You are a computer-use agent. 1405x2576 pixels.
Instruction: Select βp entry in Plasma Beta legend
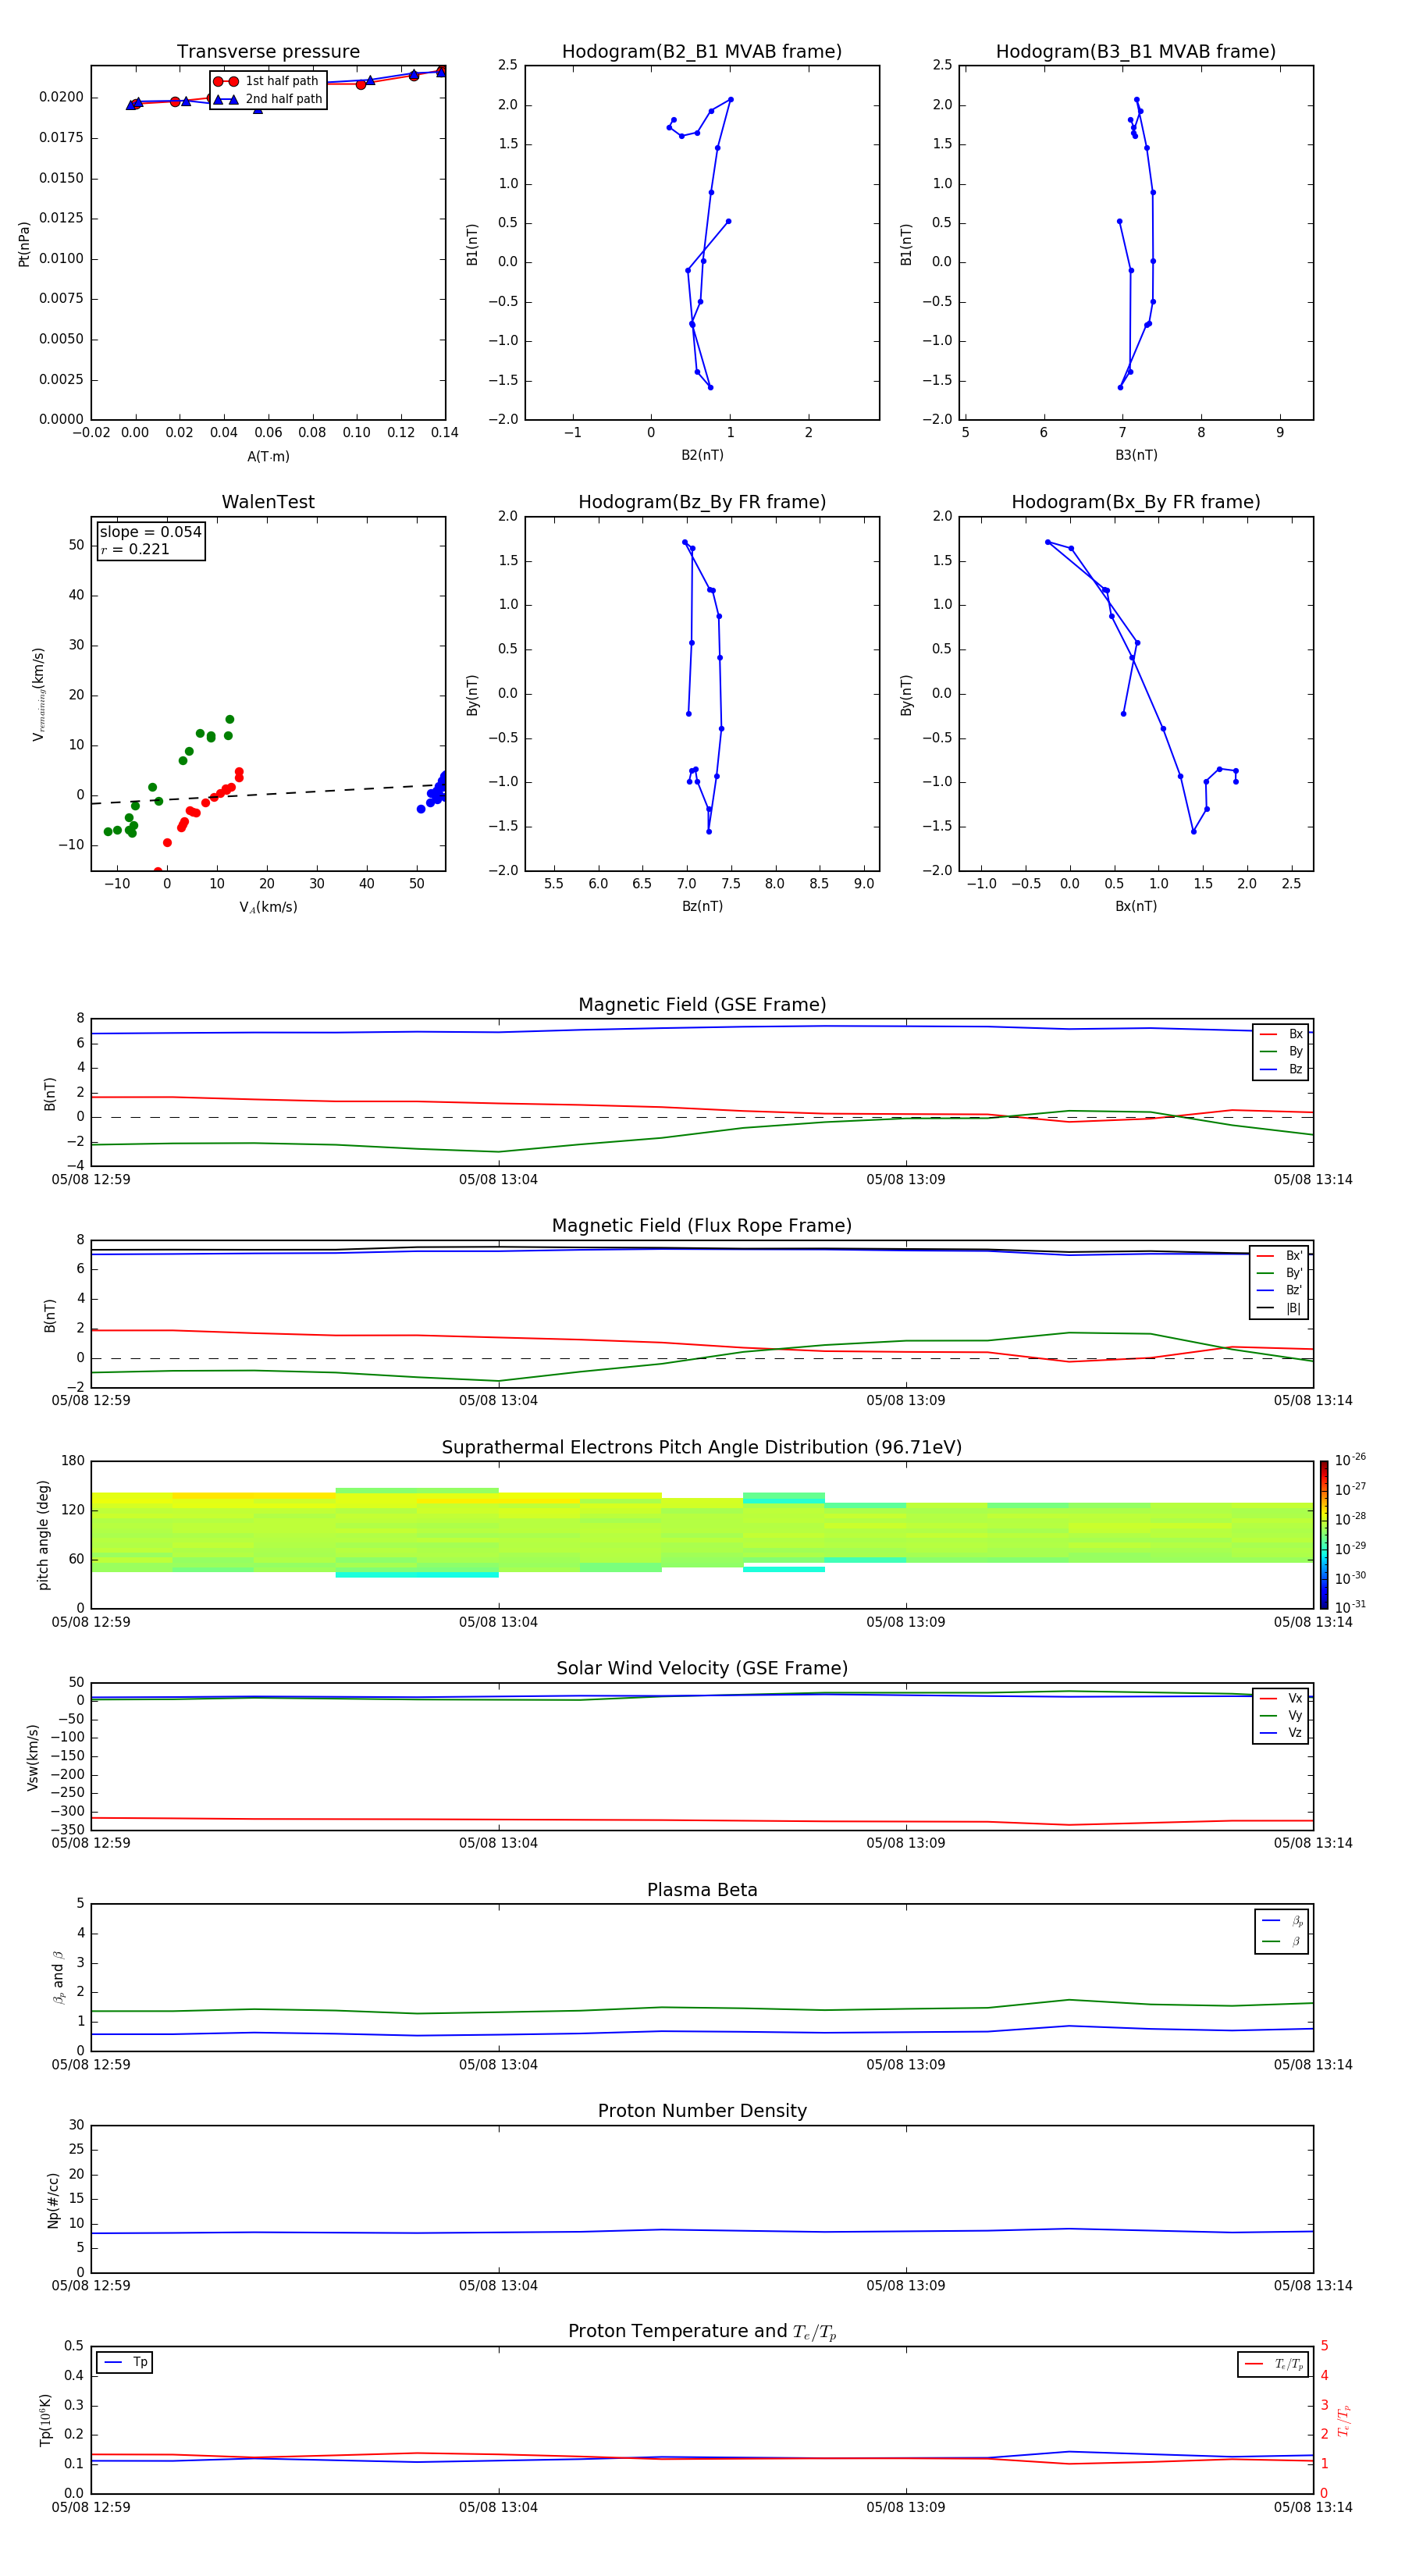1282,1921
